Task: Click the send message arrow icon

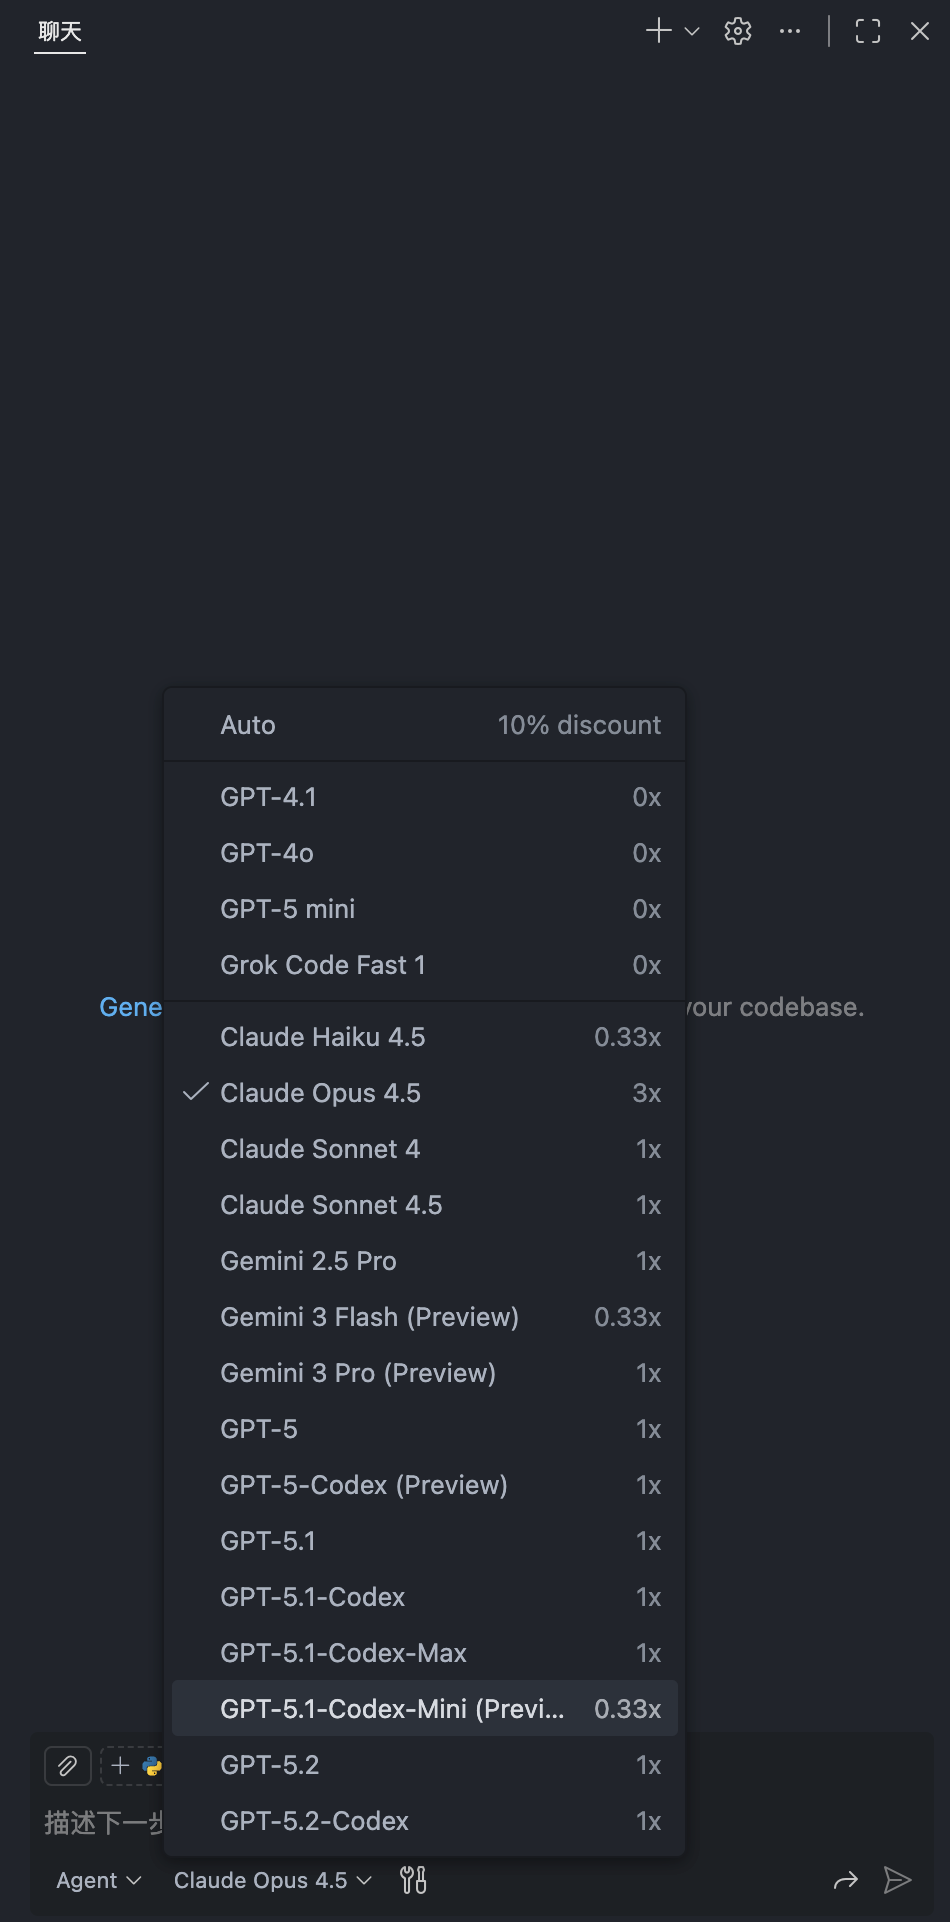Action: [x=897, y=1880]
